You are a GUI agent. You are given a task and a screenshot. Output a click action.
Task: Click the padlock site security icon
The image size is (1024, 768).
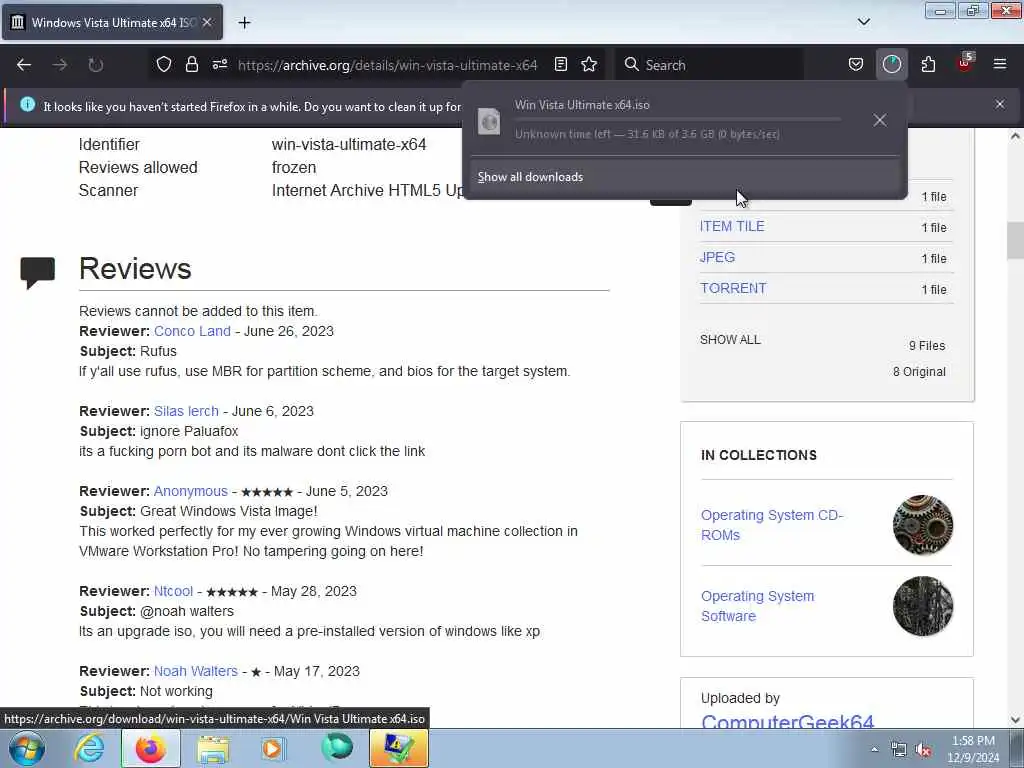(191, 65)
